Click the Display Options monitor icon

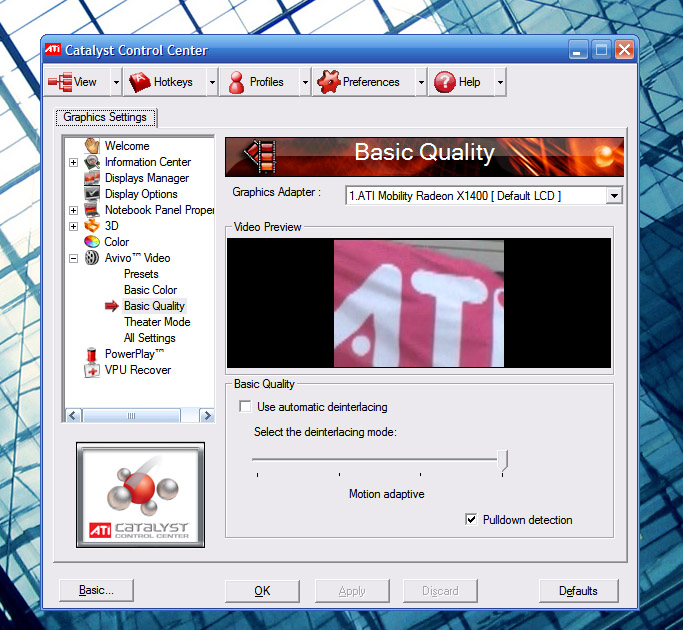[92, 194]
